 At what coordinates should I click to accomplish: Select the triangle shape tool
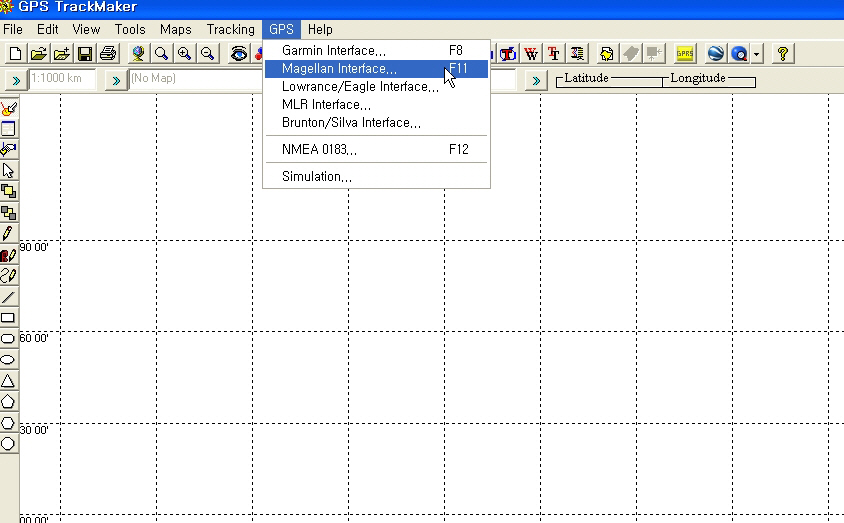9,381
